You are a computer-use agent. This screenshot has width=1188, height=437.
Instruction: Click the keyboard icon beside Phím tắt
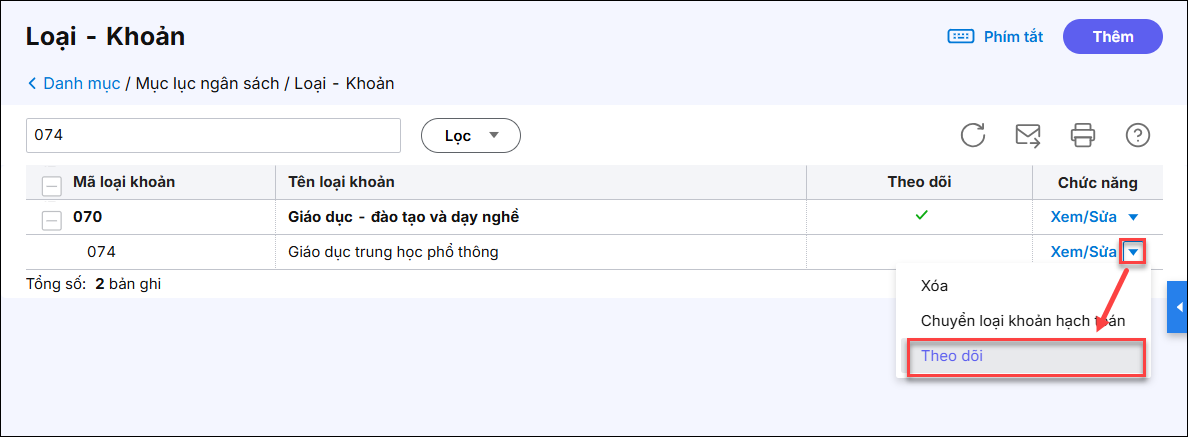click(x=960, y=37)
